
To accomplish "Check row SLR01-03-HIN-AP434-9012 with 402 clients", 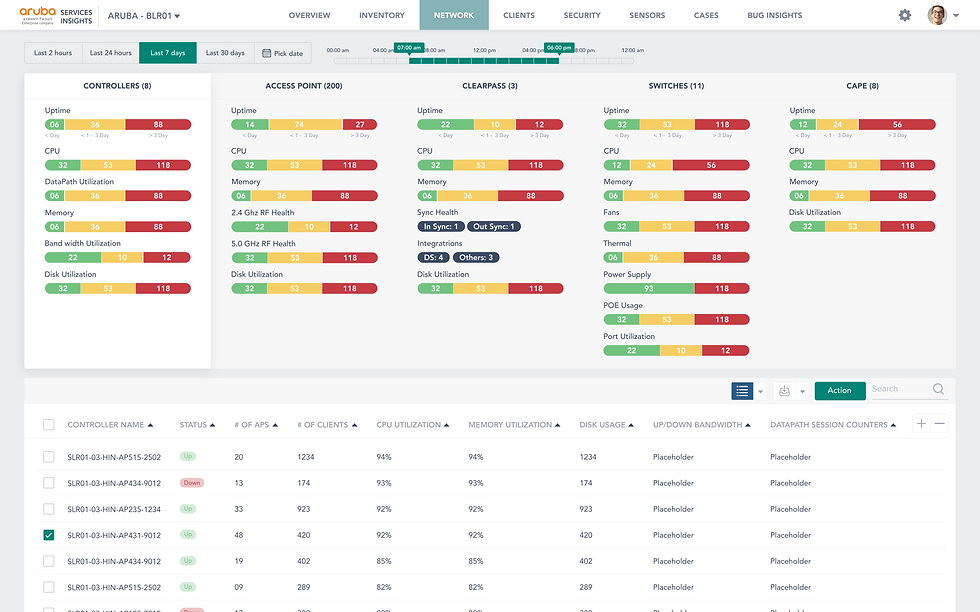I will point(49,561).
